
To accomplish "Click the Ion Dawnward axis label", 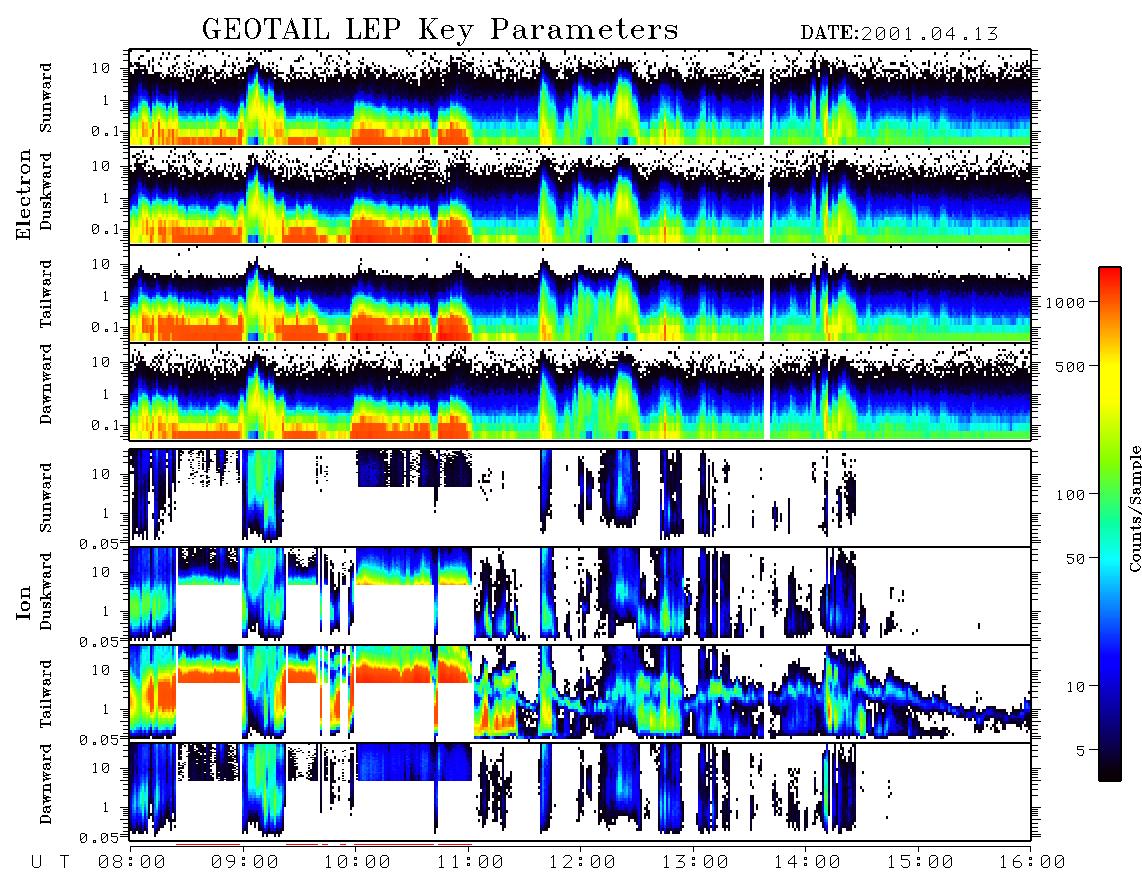I will [x=46, y=784].
